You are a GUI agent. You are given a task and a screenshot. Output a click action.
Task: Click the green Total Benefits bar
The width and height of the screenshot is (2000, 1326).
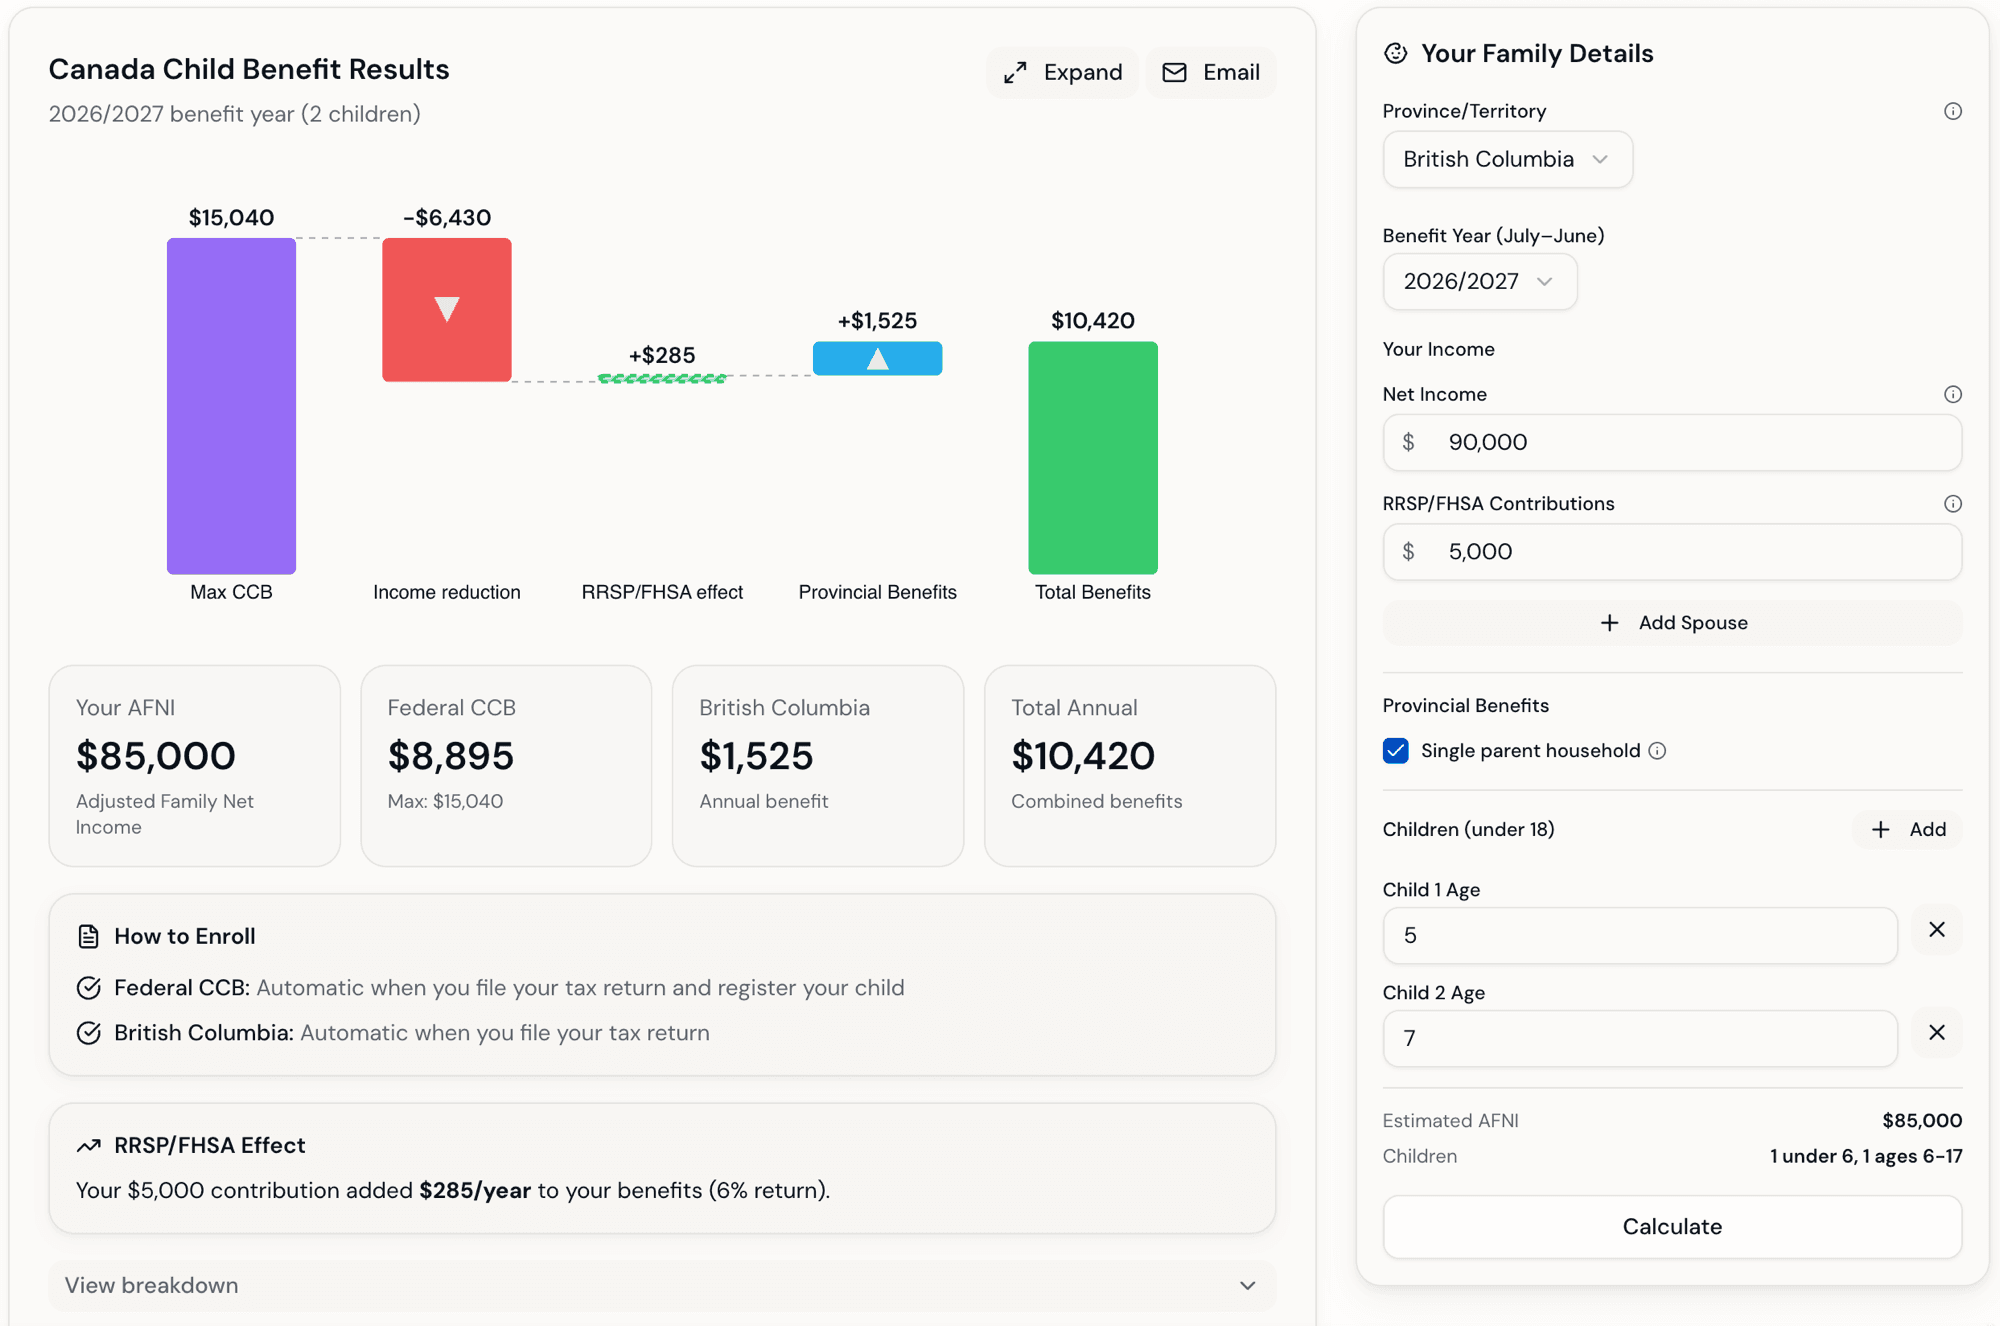pyautogui.click(x=1093, y=458)
